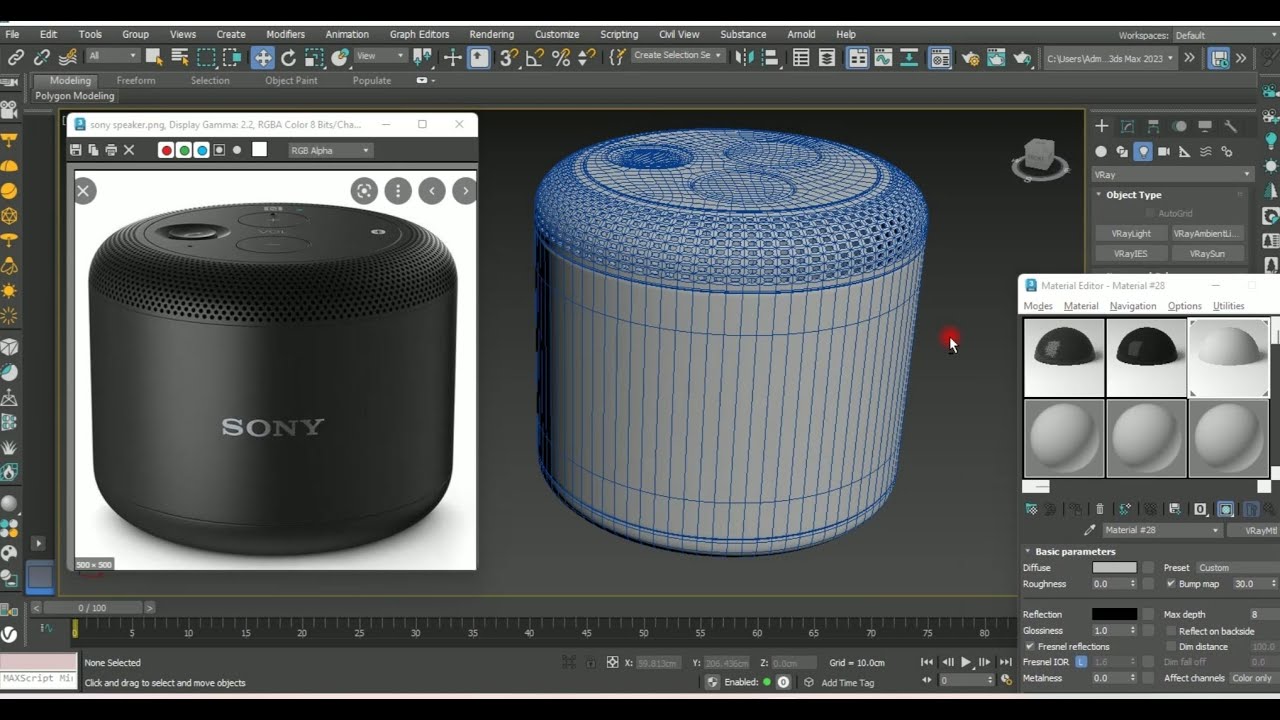This screenshot has width=1280, height=720.
Task: Click Polygon Modeling panel button
Action: (75, 96)
